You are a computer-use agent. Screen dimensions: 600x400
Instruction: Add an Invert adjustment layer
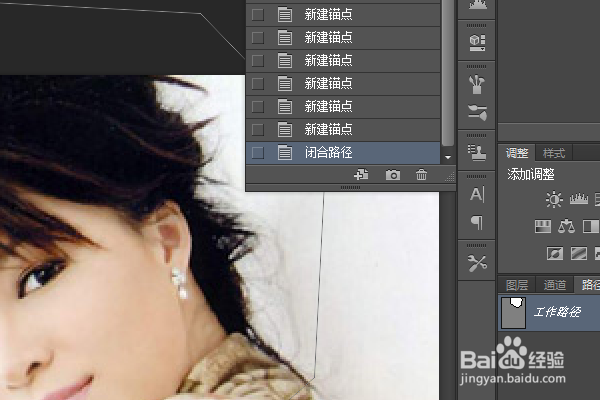click(x=555, y=253)
